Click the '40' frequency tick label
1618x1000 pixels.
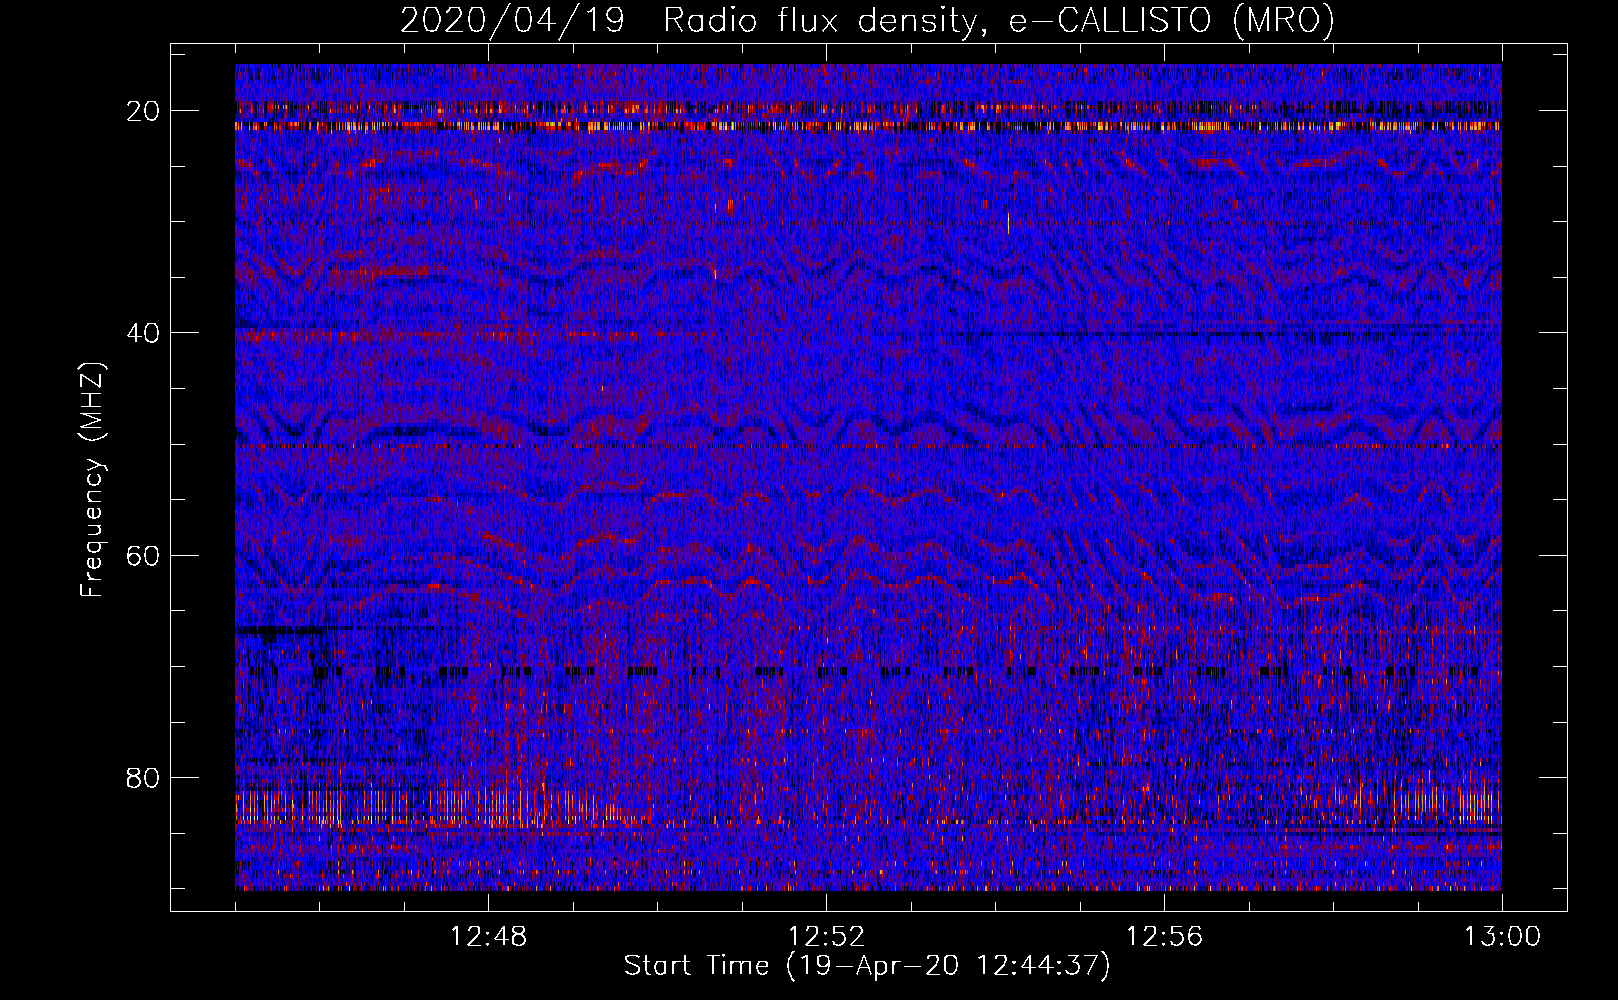(144, 333)
